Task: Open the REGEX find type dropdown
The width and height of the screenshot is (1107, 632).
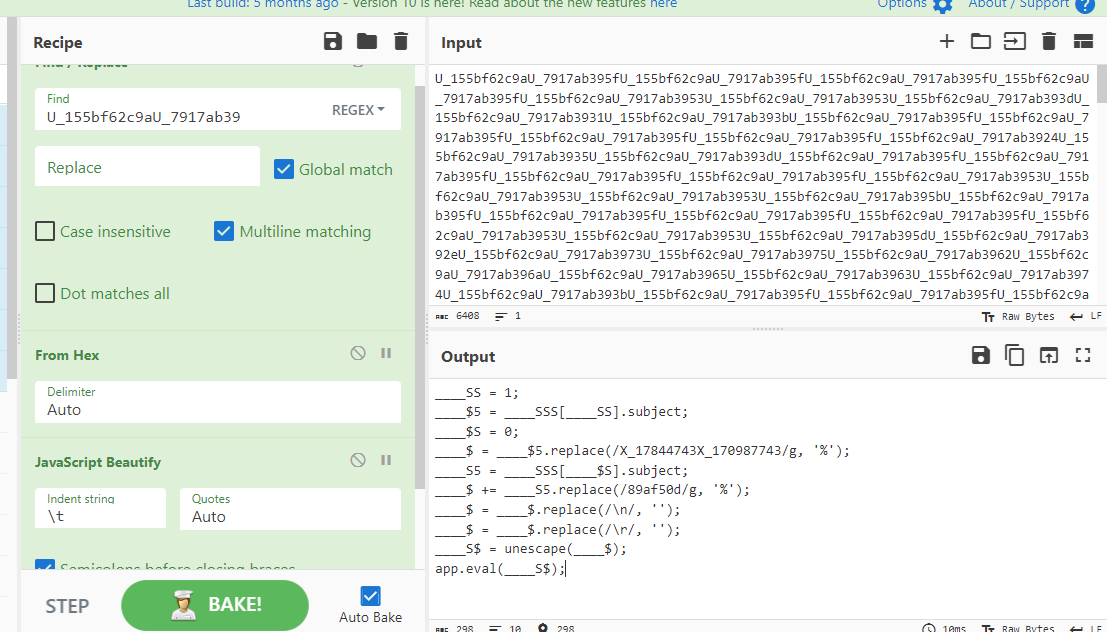Action: click(x=358, y=110)
